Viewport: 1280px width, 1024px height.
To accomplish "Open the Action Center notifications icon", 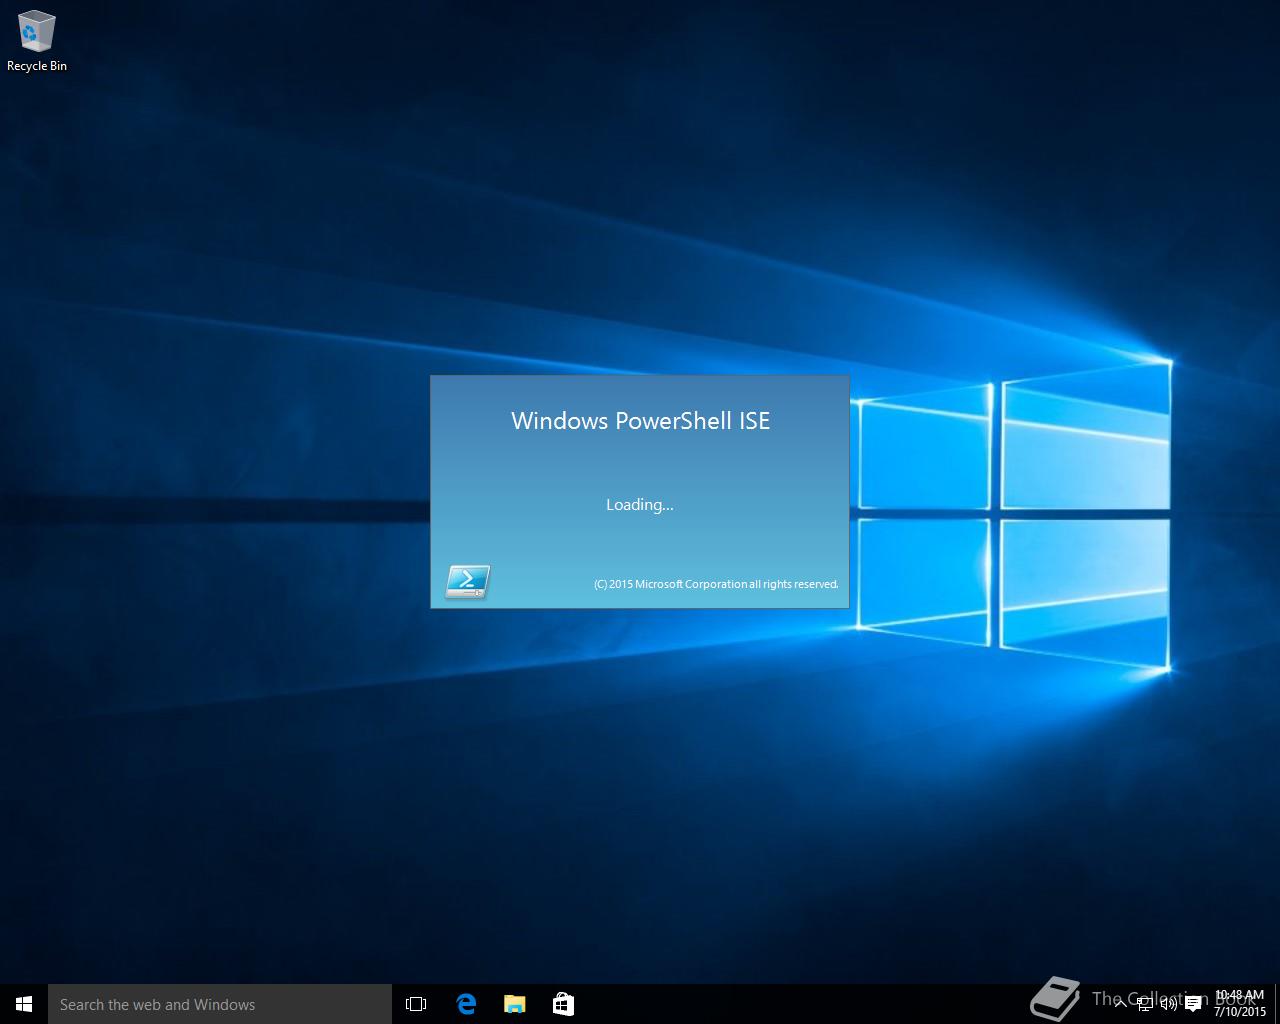I will tap(1193, 1004).
